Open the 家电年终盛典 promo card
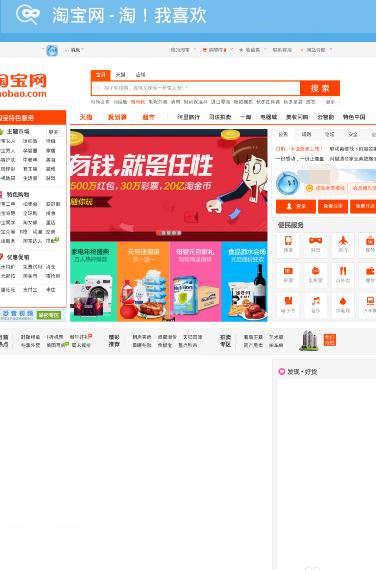The height and width of the screenshot is (570, 376). pyautogui.click(x=93, y=282)
